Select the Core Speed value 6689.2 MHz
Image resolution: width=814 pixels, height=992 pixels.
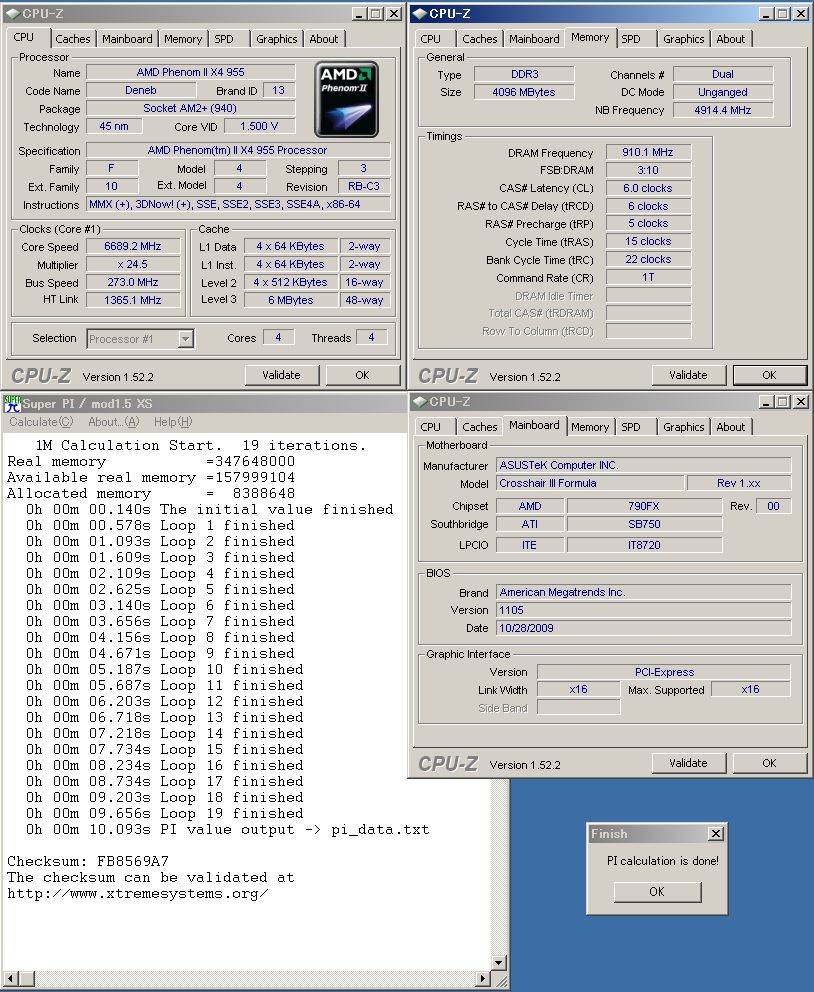[133, 247]
